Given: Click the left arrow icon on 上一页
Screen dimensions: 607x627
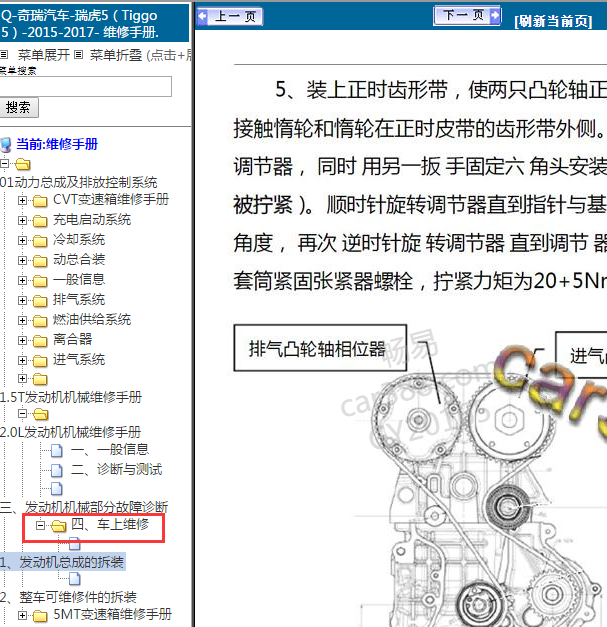Looking at the screenshot, I should 203,16.
